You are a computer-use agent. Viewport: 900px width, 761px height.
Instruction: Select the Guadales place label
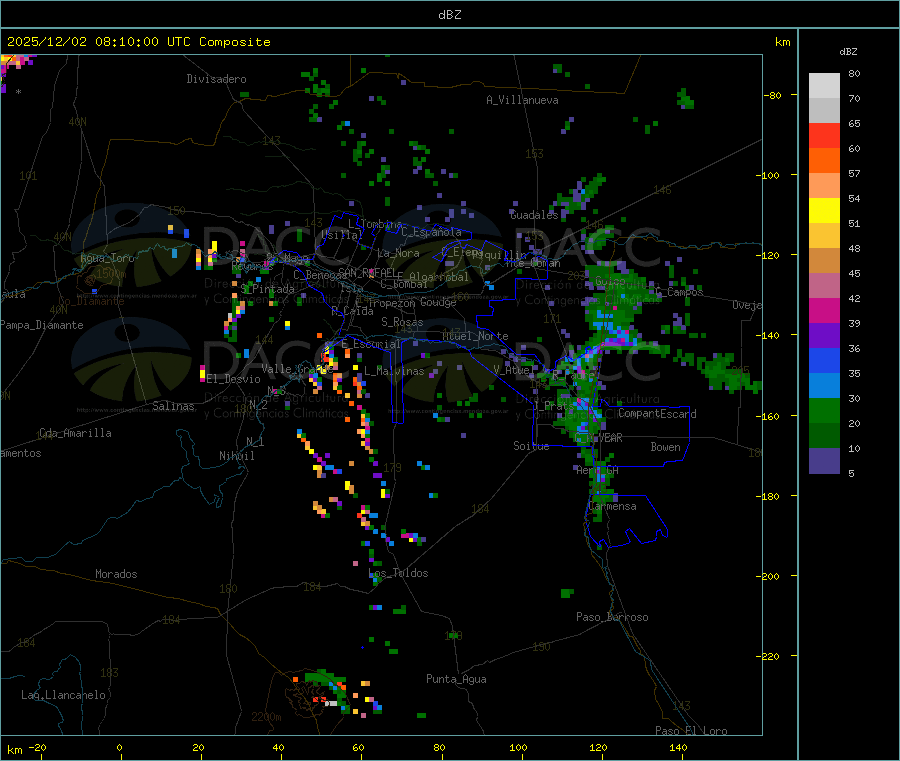(534, 215)
